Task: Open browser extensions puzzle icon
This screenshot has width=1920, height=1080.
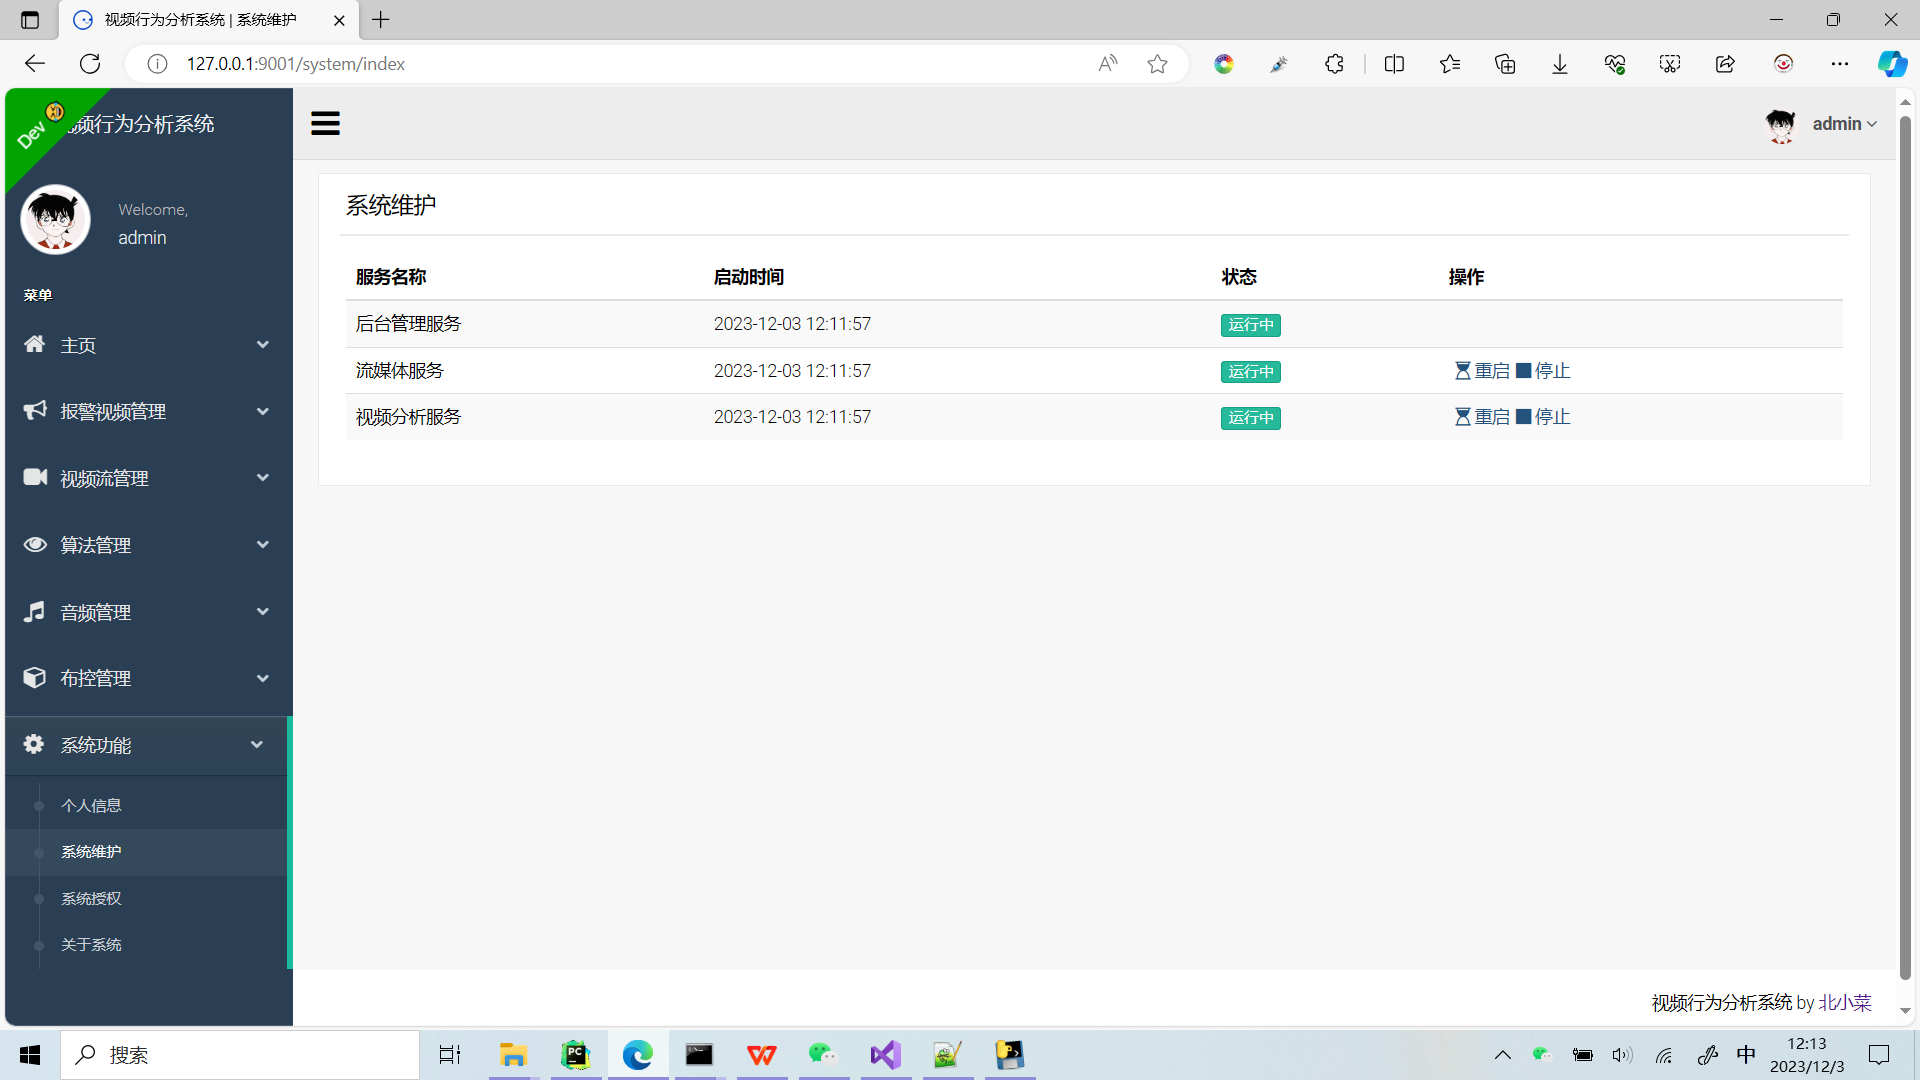Action: point(1334,64)
